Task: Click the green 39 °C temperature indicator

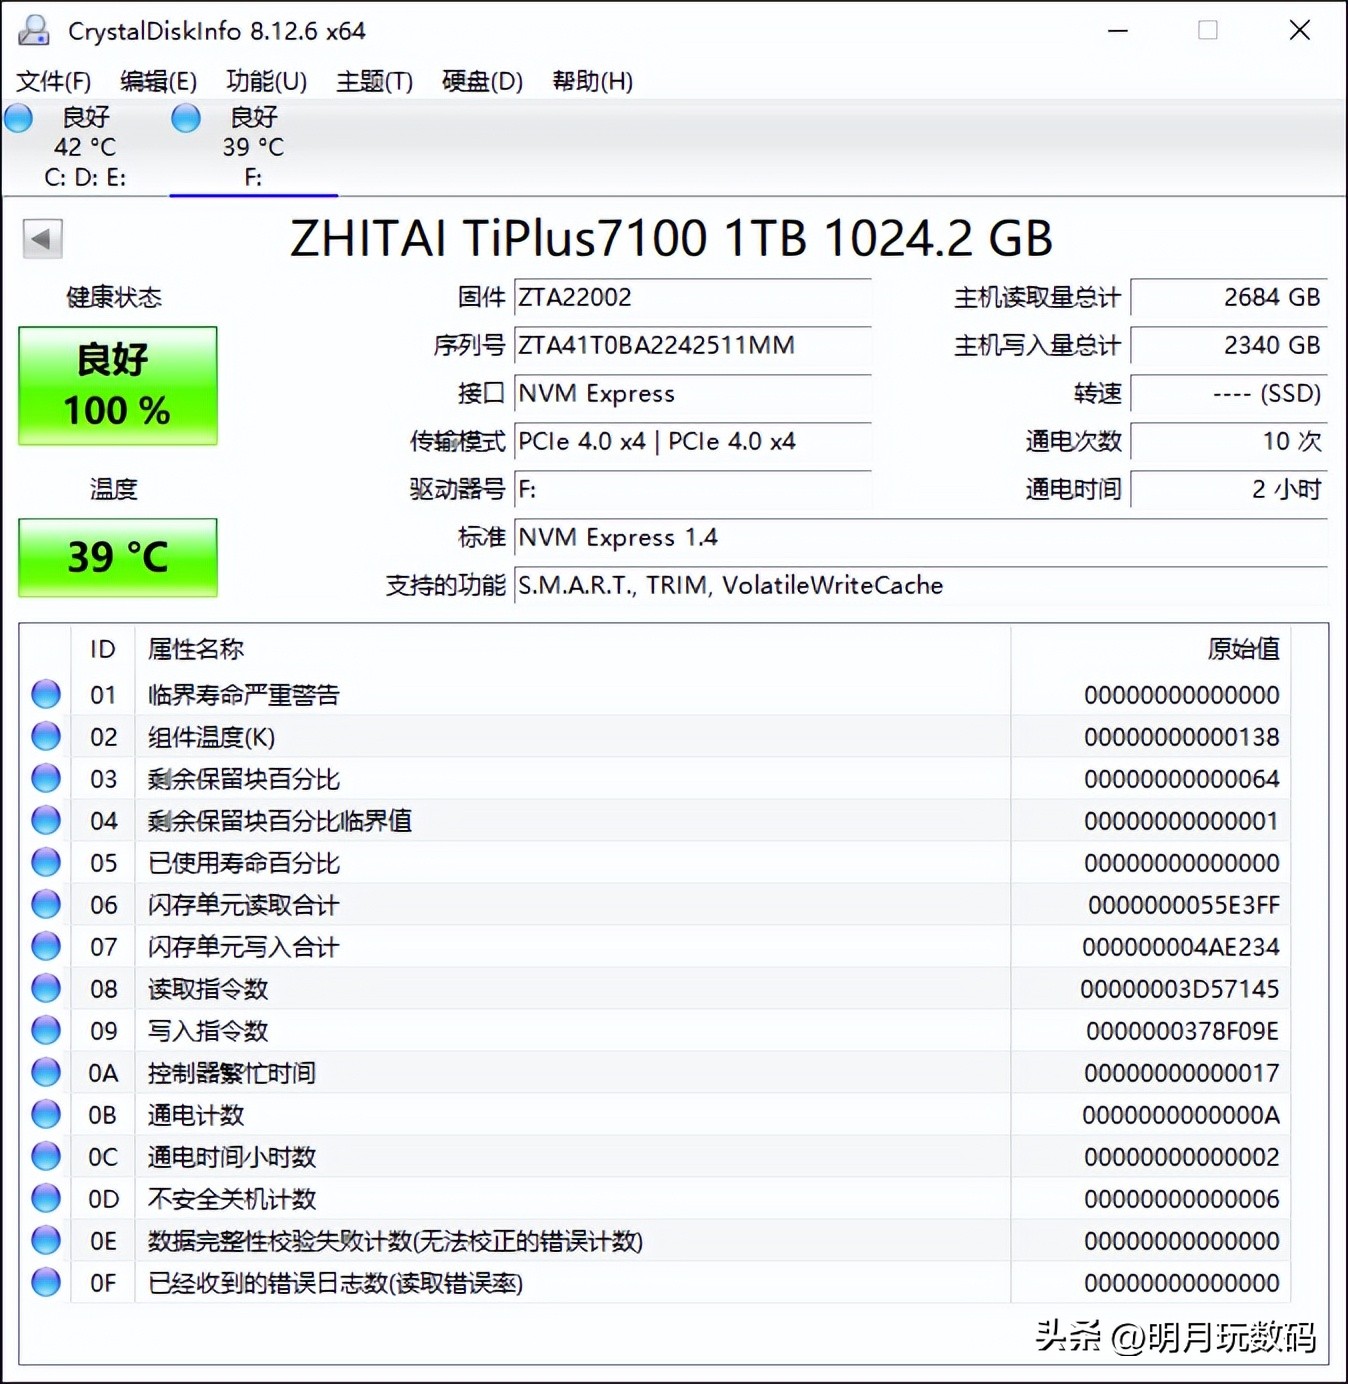Action: pos(116,557)
